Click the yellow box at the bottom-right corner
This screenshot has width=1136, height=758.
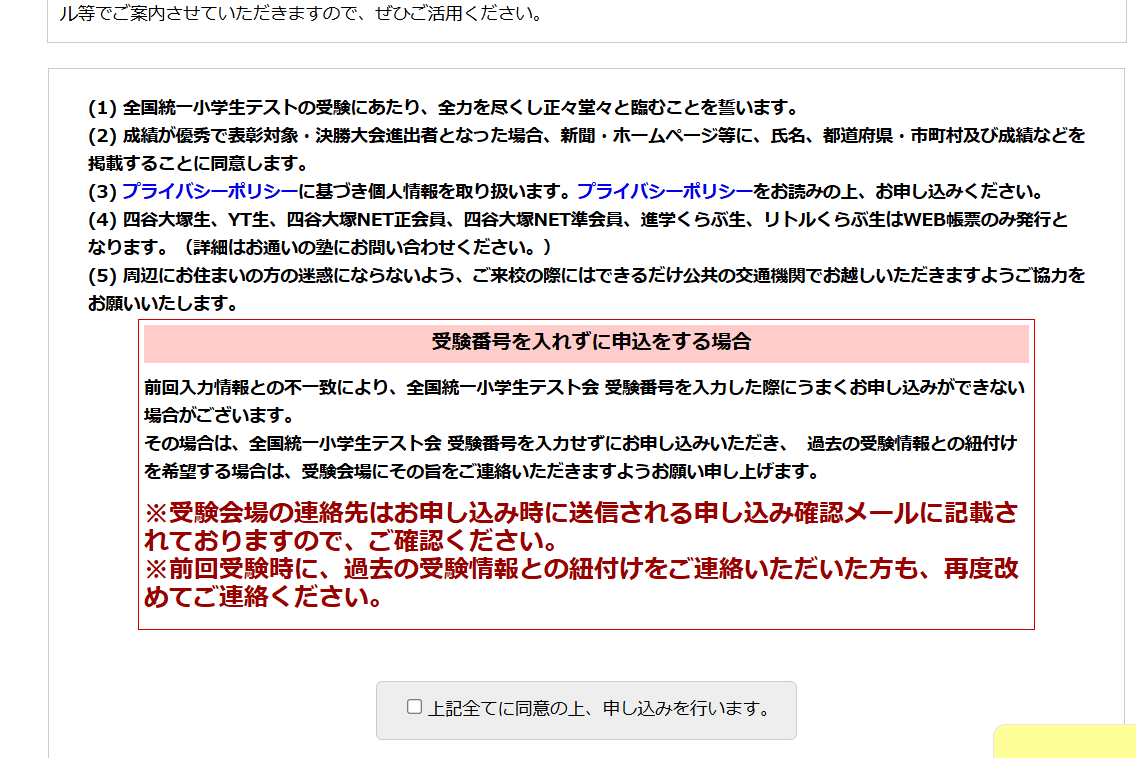(1065, 741)
